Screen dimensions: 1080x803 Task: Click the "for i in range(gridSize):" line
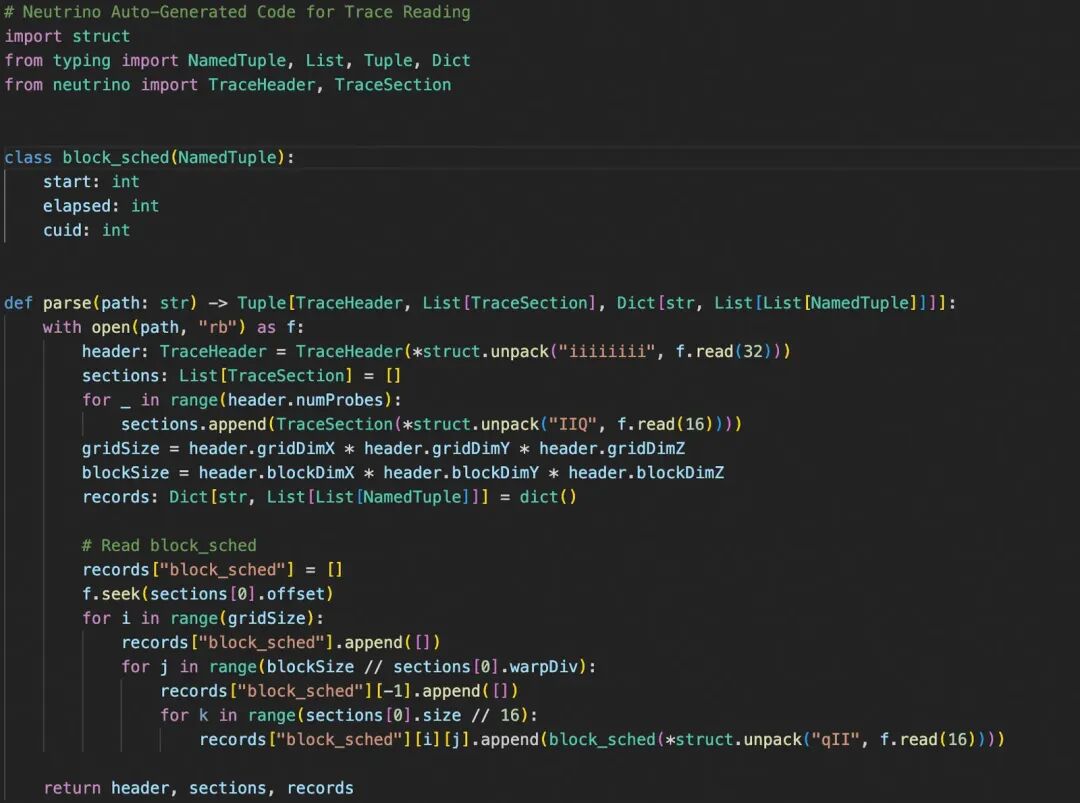coord(202,618)
